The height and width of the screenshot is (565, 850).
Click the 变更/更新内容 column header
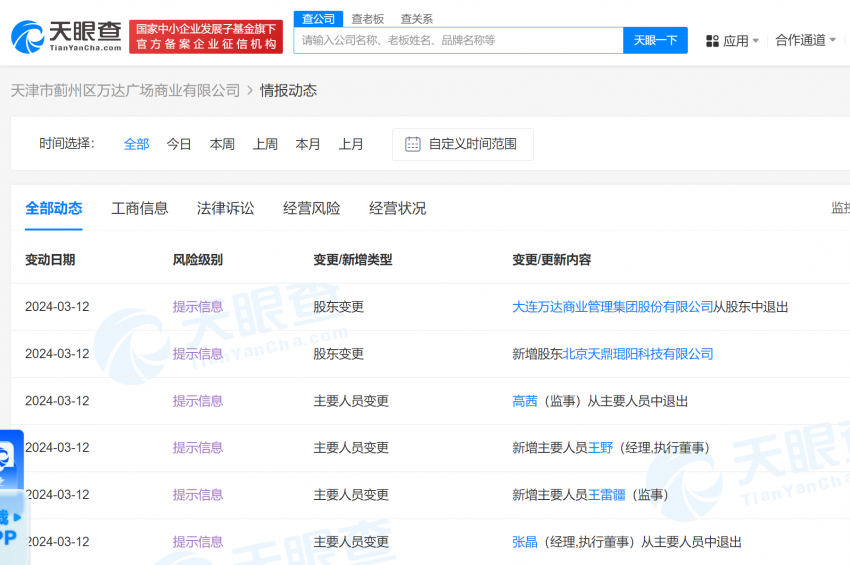[552, 260]
